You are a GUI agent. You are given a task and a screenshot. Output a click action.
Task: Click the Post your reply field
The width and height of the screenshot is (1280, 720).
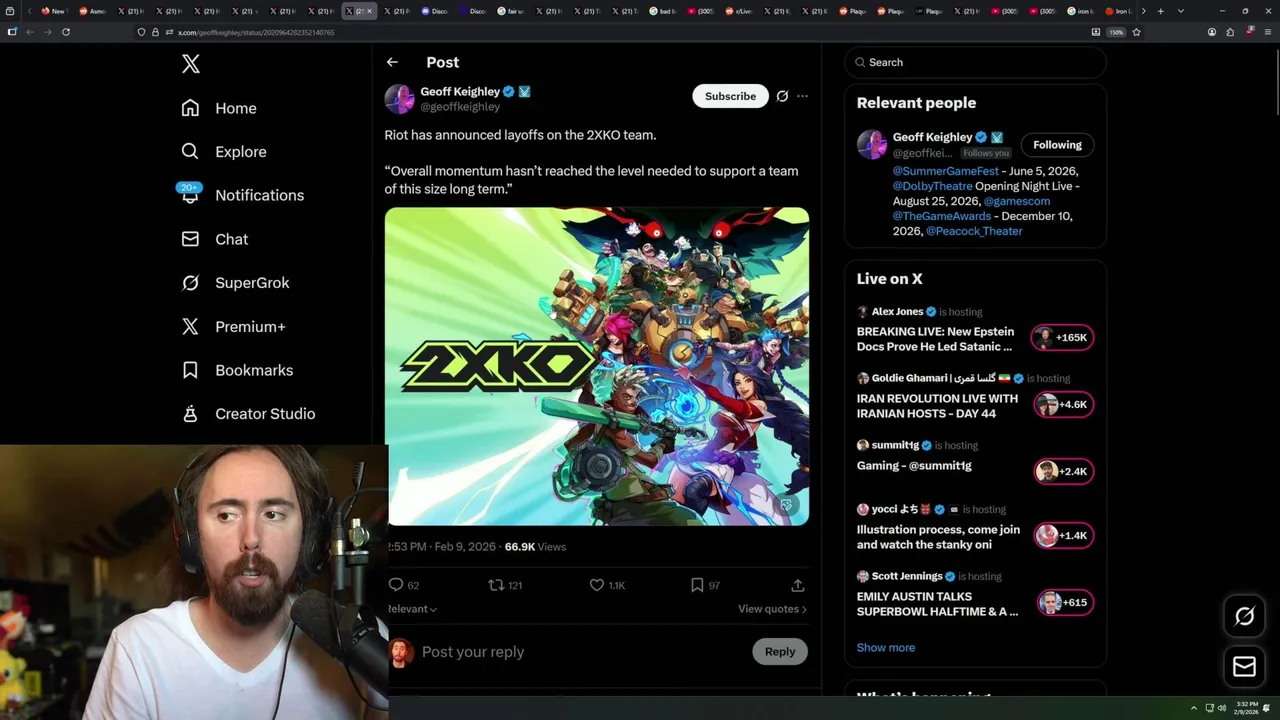point(580,652)
